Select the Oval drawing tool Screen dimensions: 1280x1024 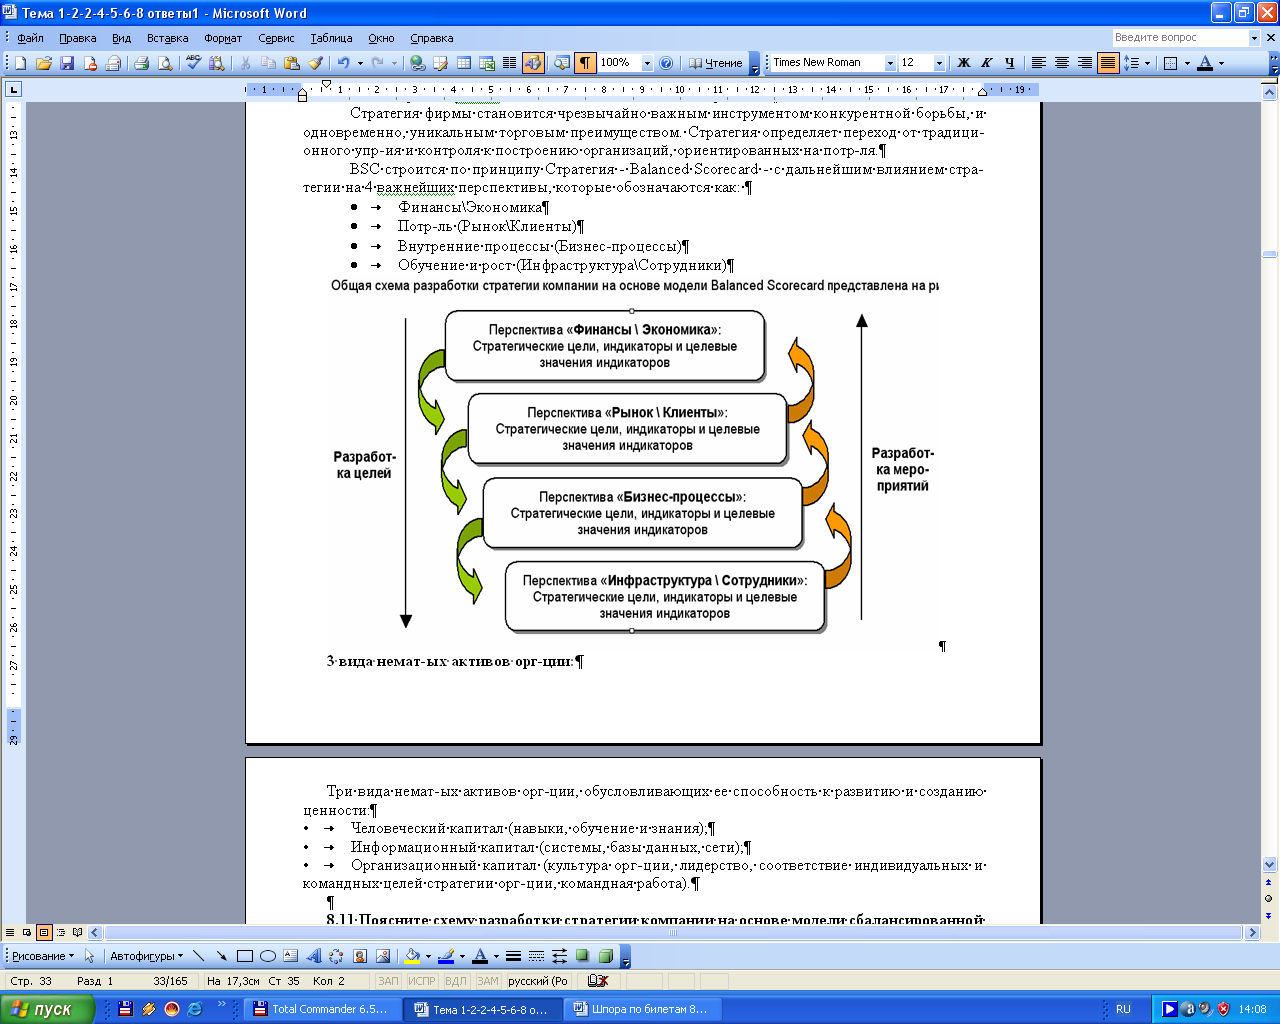coord(267,956)
